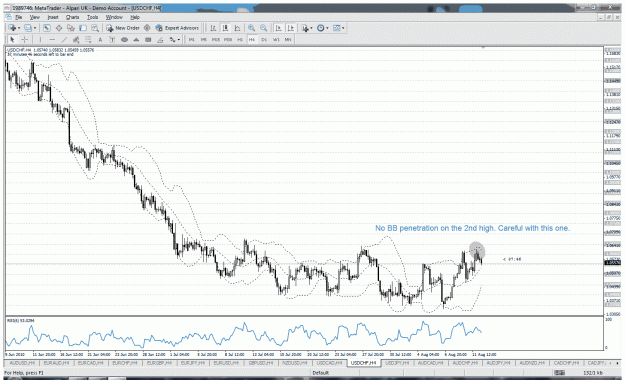The width and height of the screenshot is (625, 380).
Task: Set timeframe to M1
Action: [x=192, y=39]
